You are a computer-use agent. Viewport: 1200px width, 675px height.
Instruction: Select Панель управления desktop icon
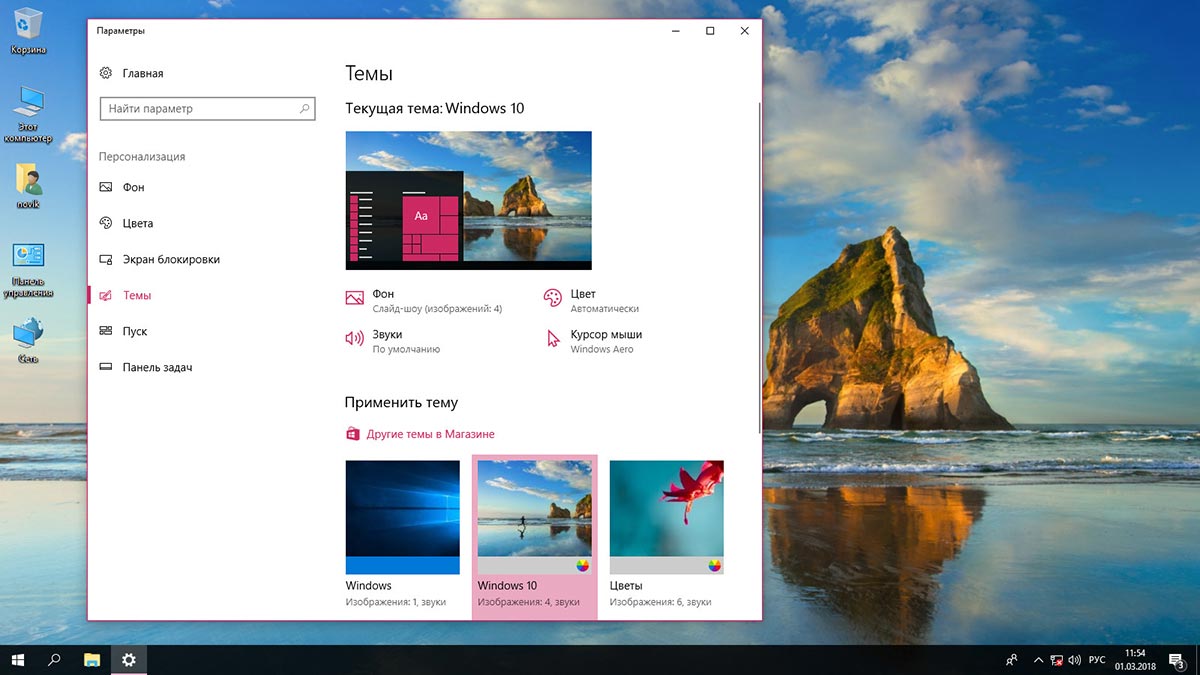click(x=28, y=268)
